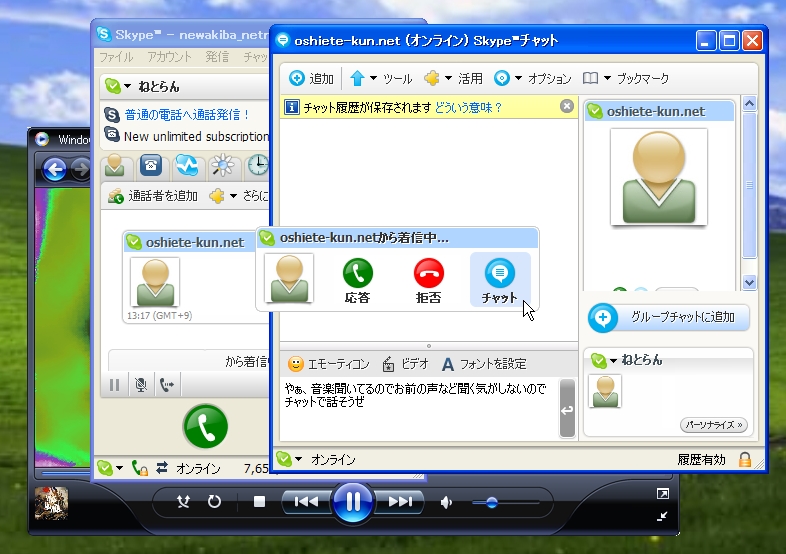Click inside the chat message text box
This screenshot has width=786, height=554.
(x=419, y=409)
